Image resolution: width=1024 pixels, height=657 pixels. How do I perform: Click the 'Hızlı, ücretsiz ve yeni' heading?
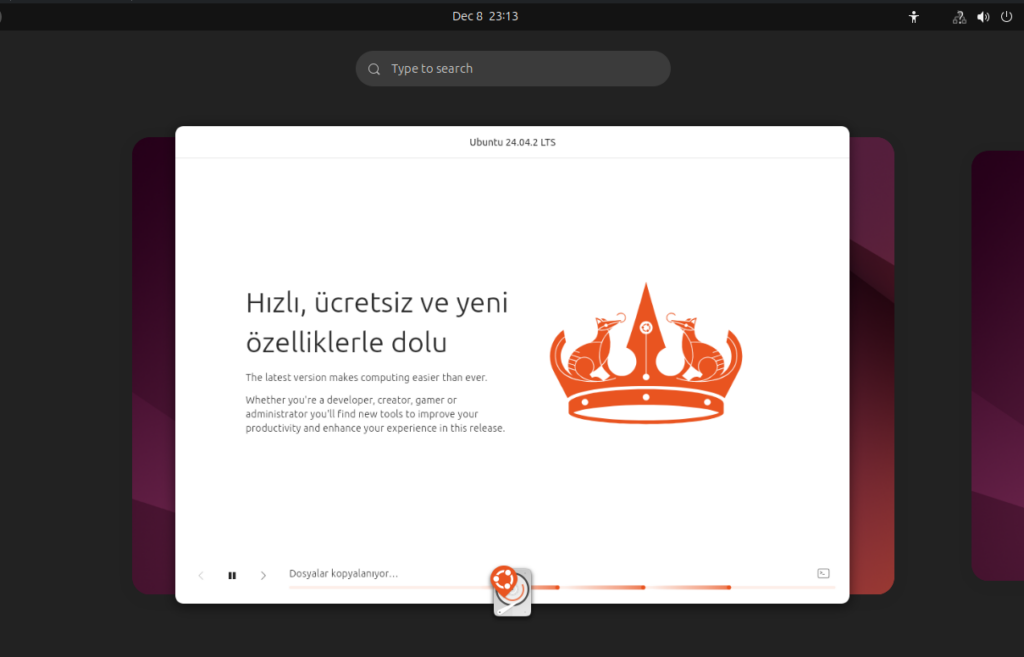(377, 303)
